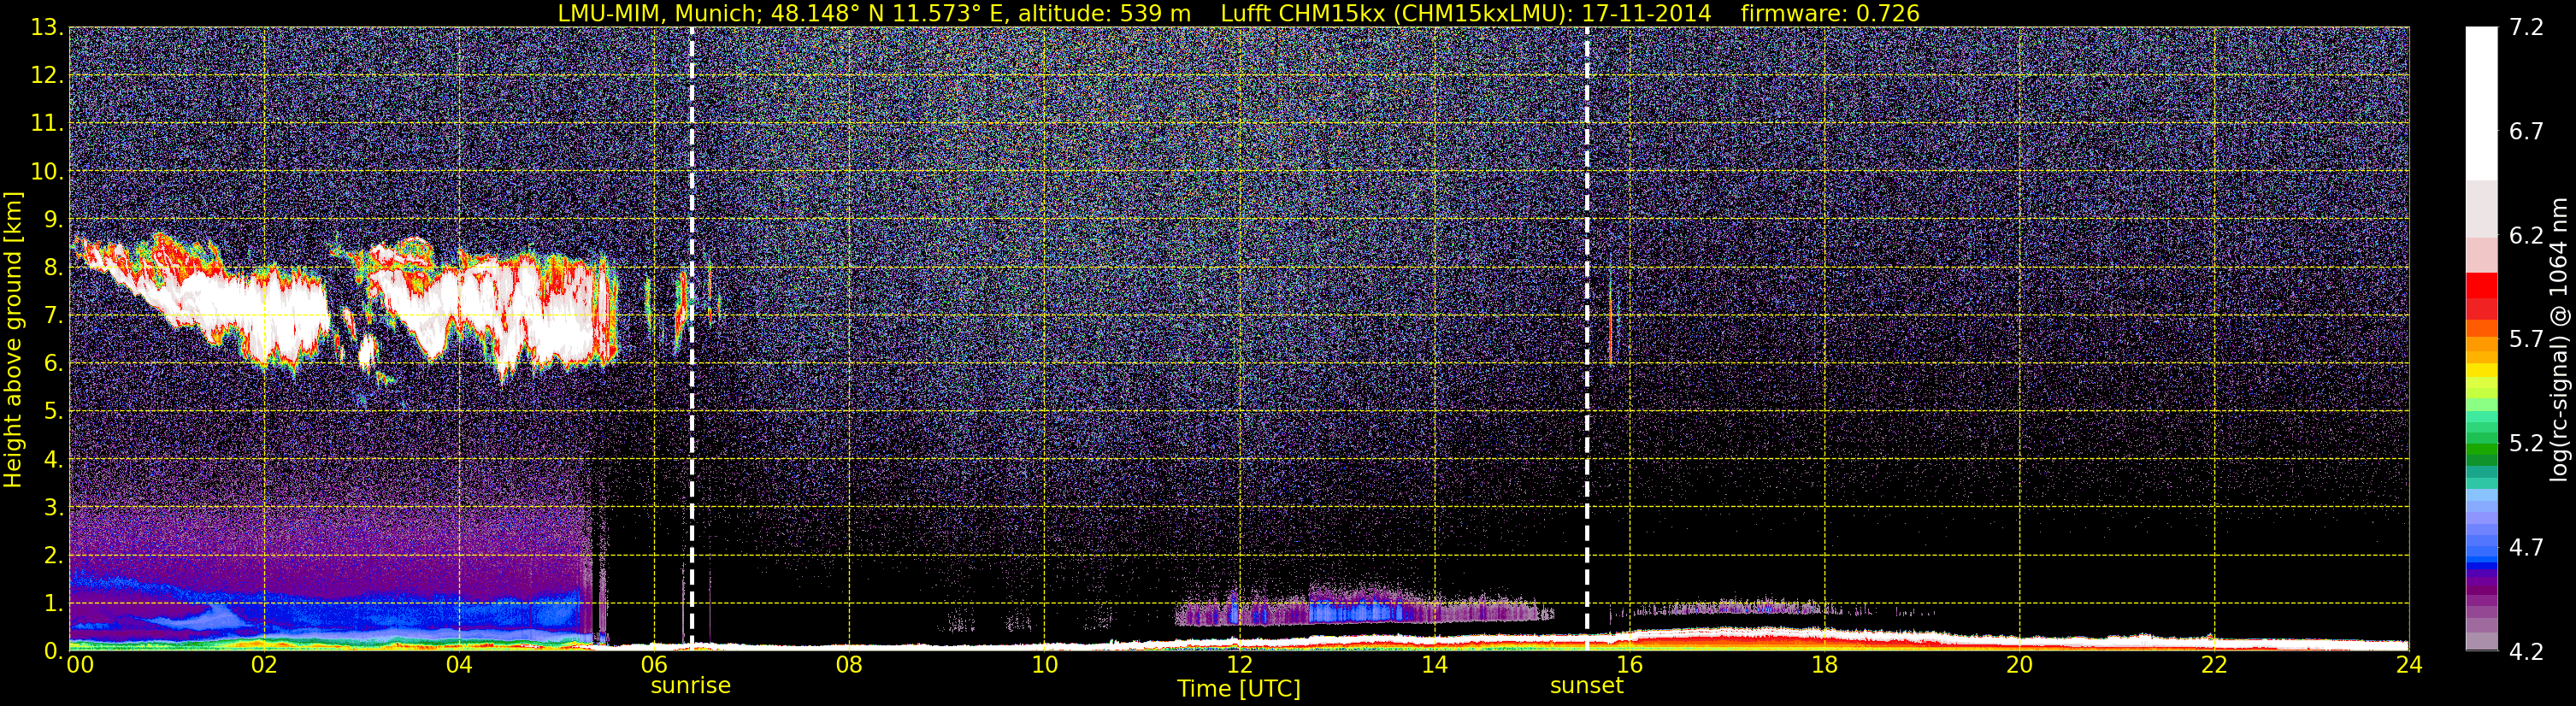The image size is (2576, 706).
Task: Click the time axis tick '20'
Action: point(2019,666)
